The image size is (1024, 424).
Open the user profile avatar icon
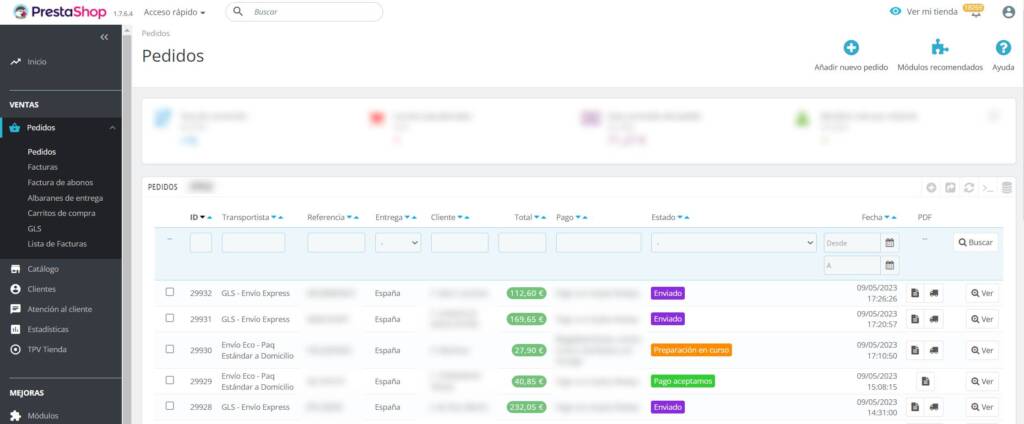point(1006,12)
